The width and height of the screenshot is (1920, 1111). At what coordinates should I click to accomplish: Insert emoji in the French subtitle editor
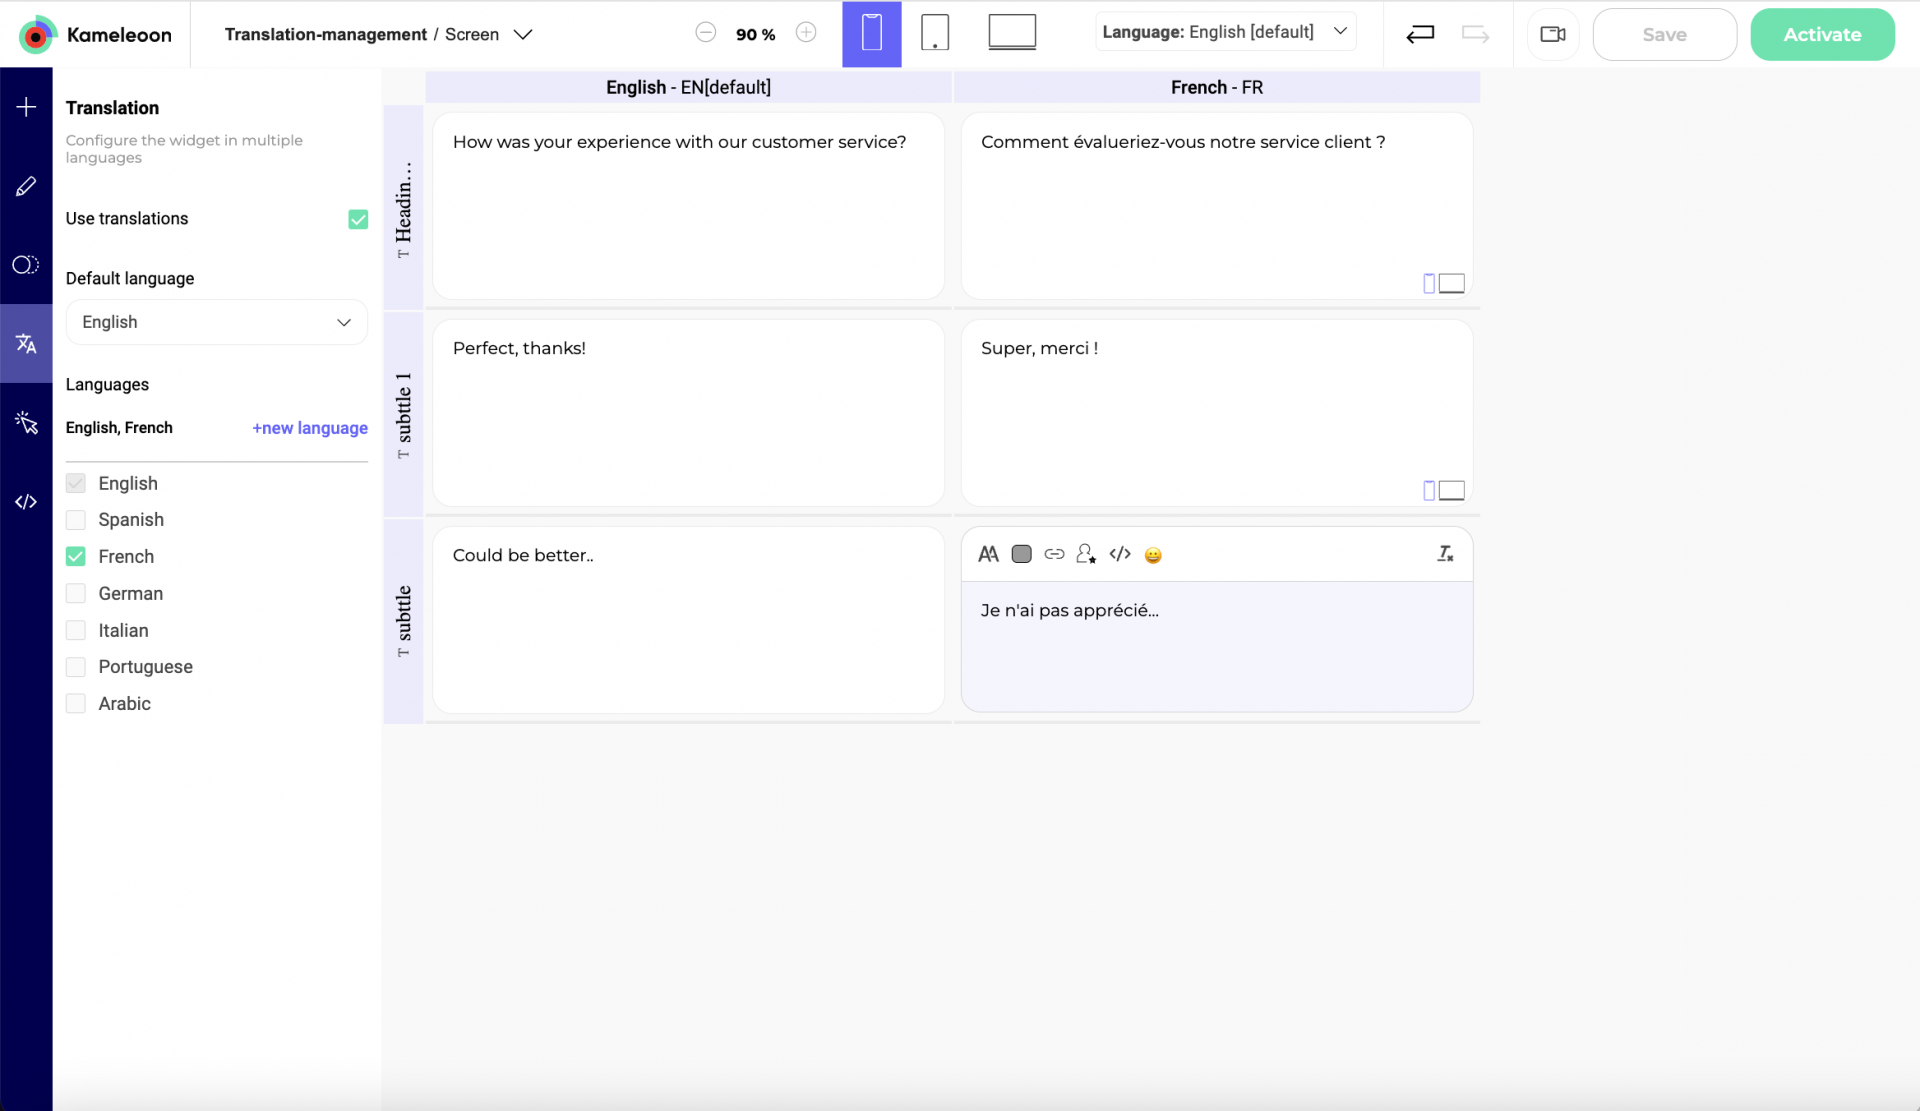tap(1153, 555)
